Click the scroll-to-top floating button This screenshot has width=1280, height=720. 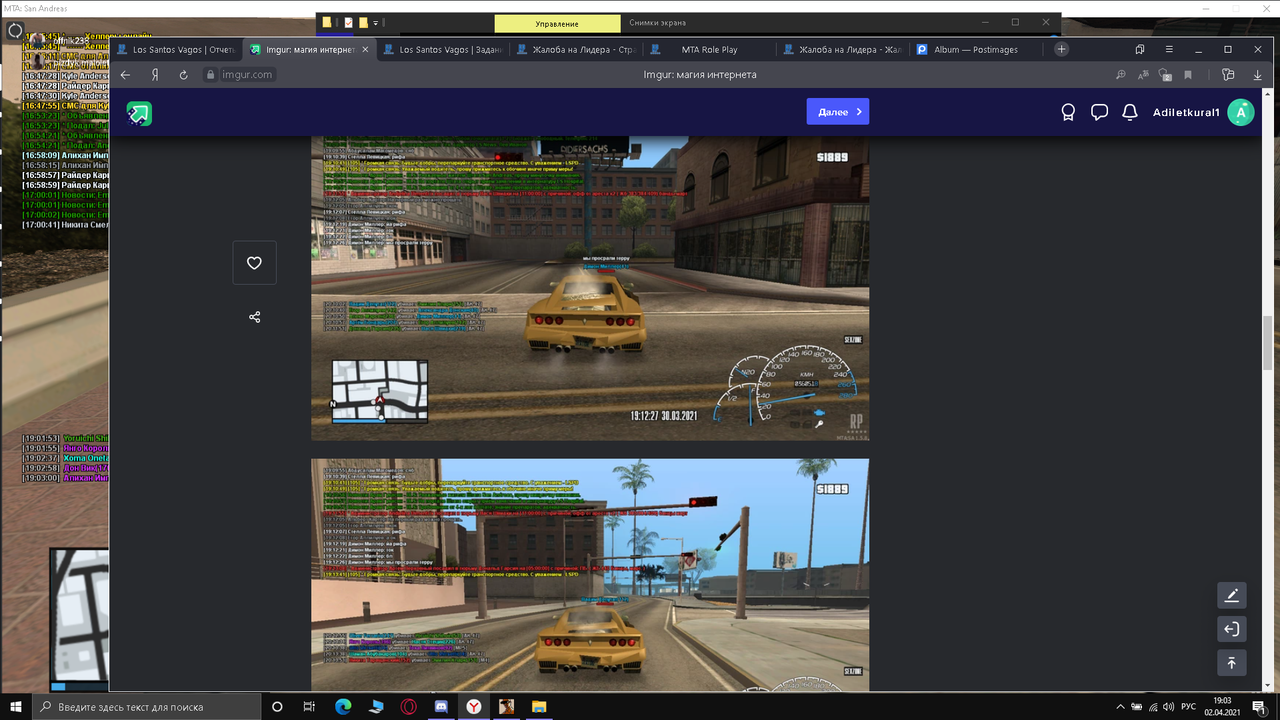pos(1232,662)
